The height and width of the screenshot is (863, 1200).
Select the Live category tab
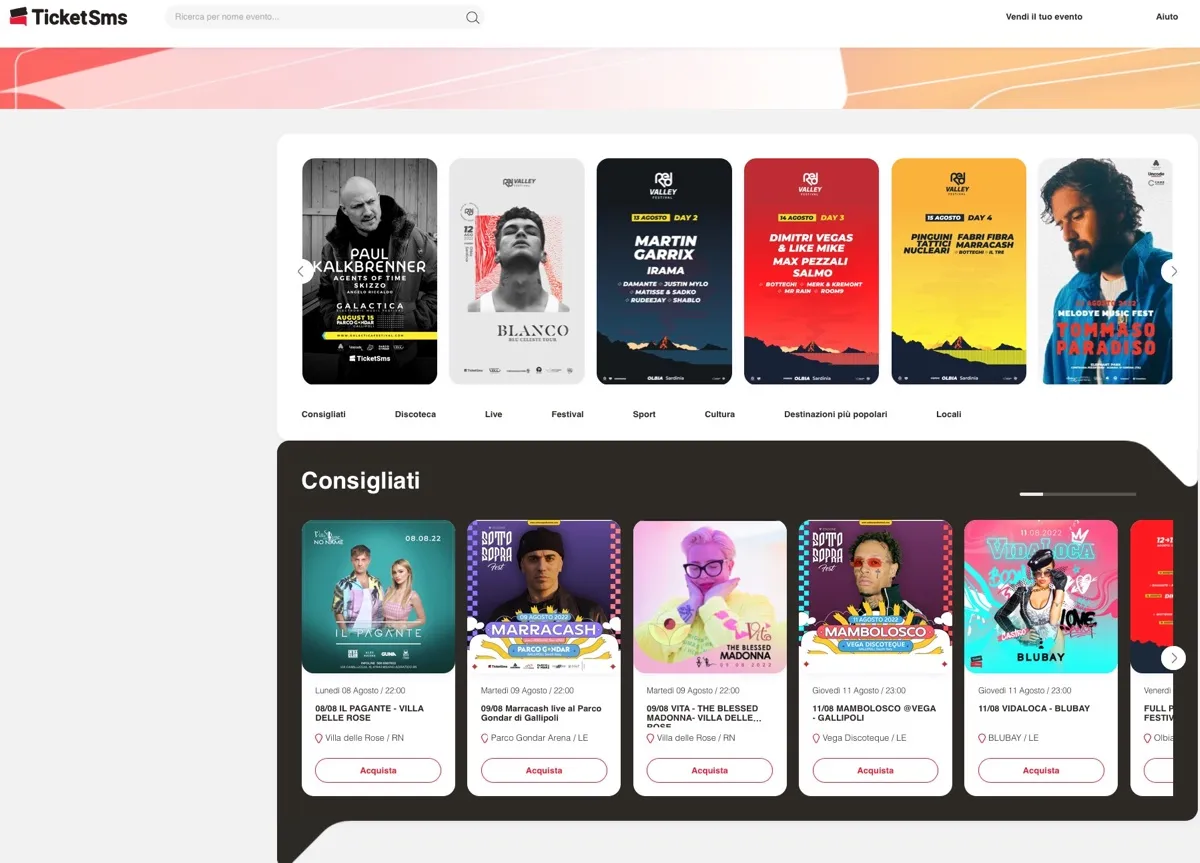pos(493,414)
